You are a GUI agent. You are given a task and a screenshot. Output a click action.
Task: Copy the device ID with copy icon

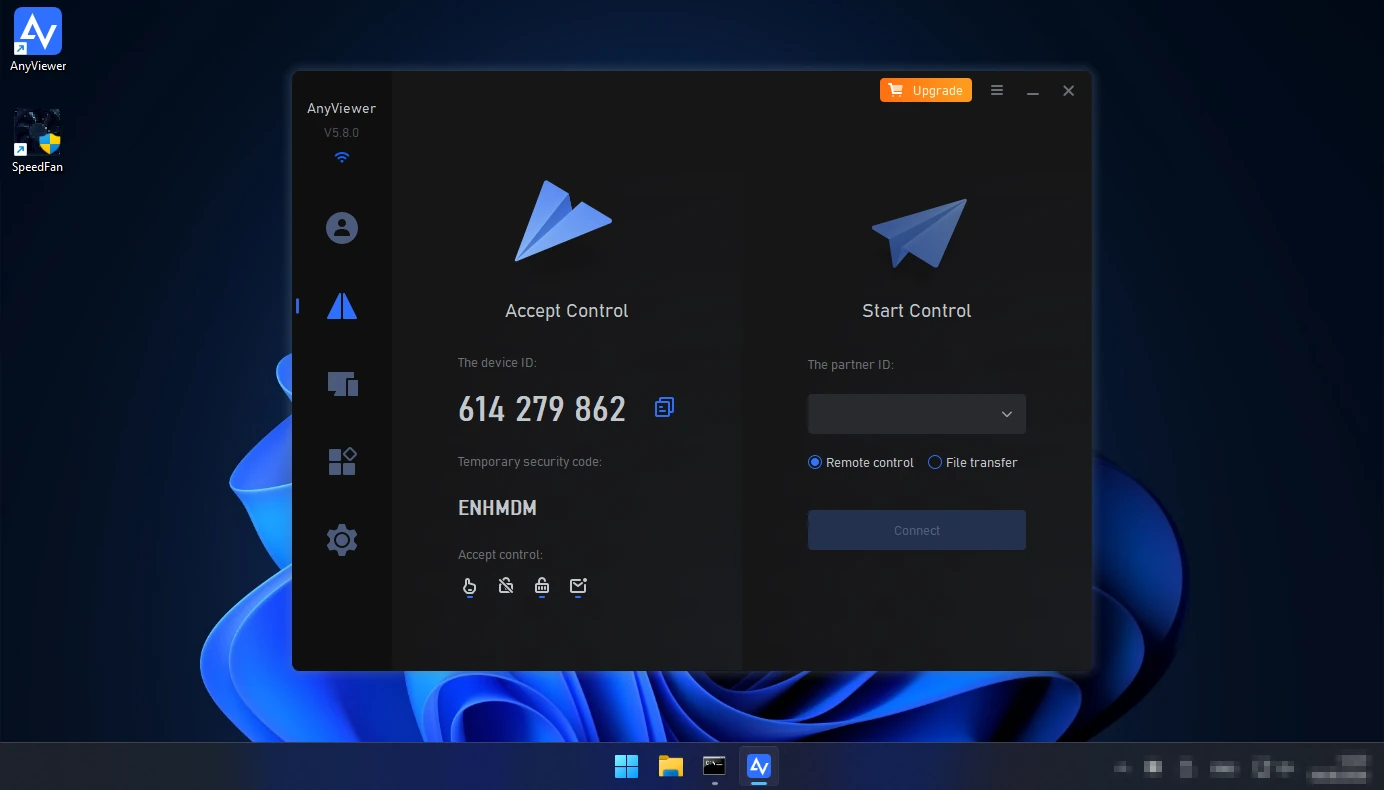pyautogui.click(x=664, y=407)
